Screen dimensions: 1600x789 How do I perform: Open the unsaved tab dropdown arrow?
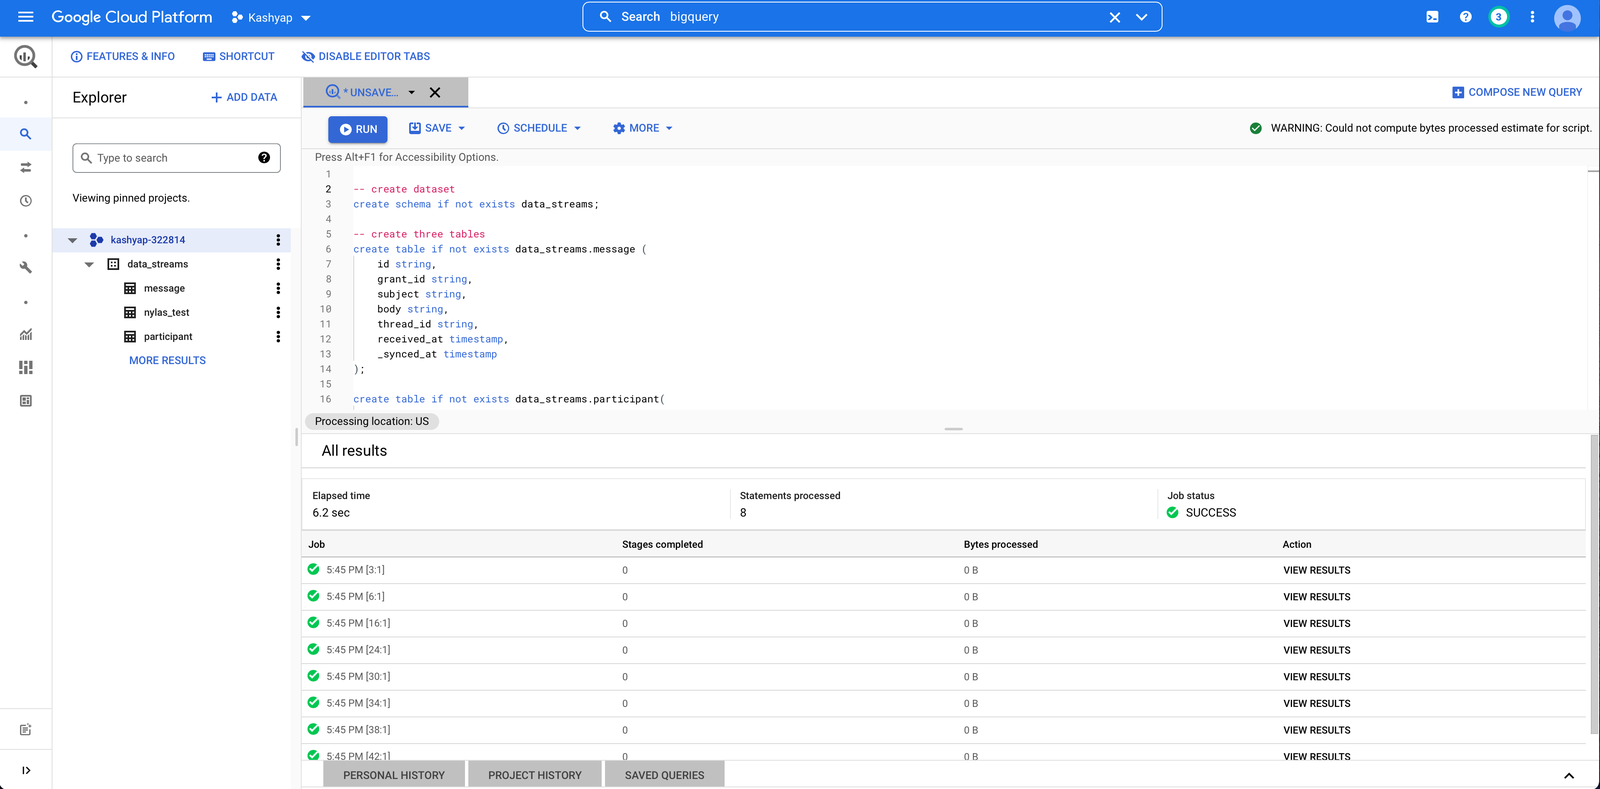tap(411, 92)
